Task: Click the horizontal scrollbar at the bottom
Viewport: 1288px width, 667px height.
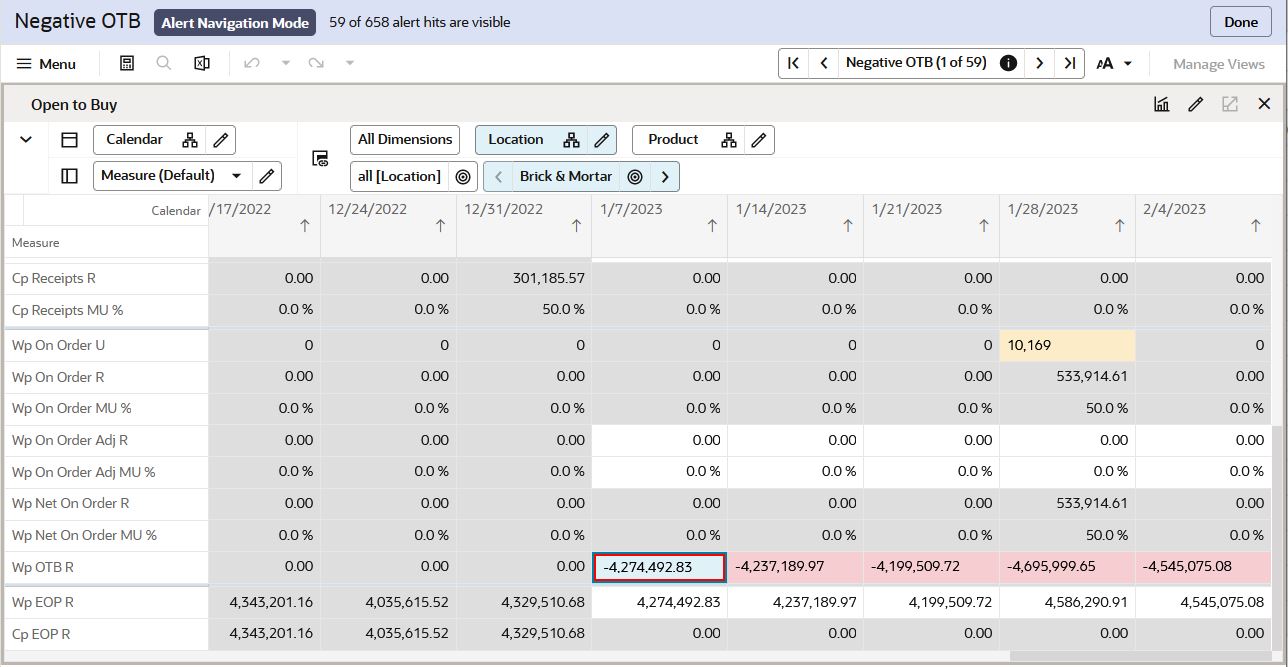Action: pyautogui.click(x=1140, y=656)
